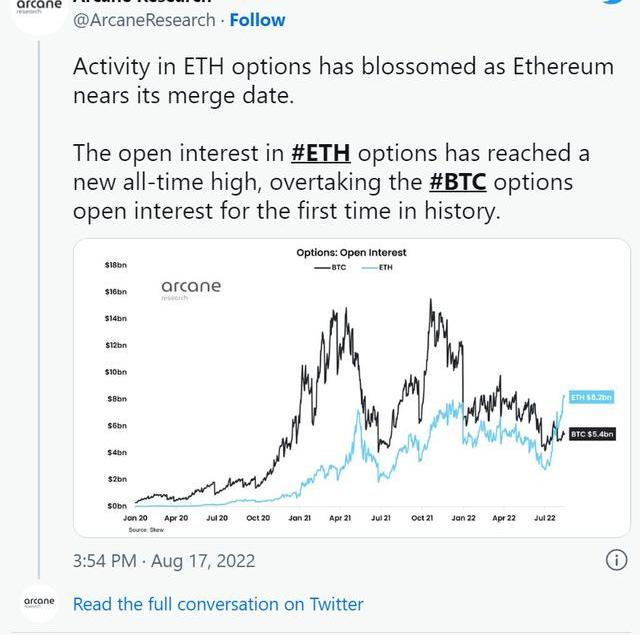
Task: Click the blue ETH legend entry in chart
Action: pyautogui.click(x=378, y=267)
